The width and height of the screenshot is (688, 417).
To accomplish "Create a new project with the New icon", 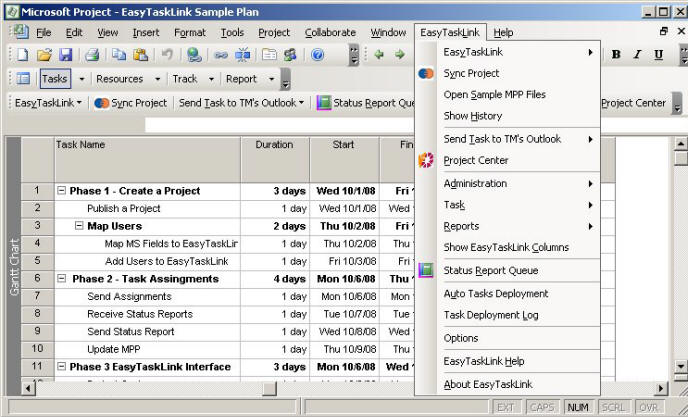I will point(23,54).
